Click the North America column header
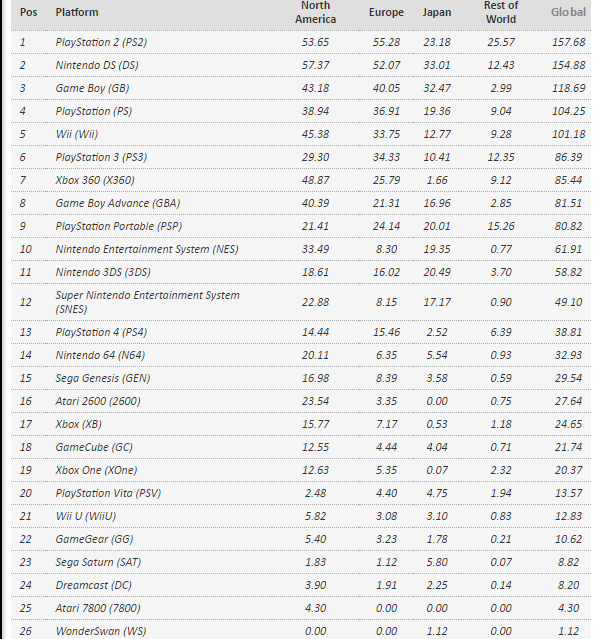The image size is (600, 639). [x=315, y=12]
